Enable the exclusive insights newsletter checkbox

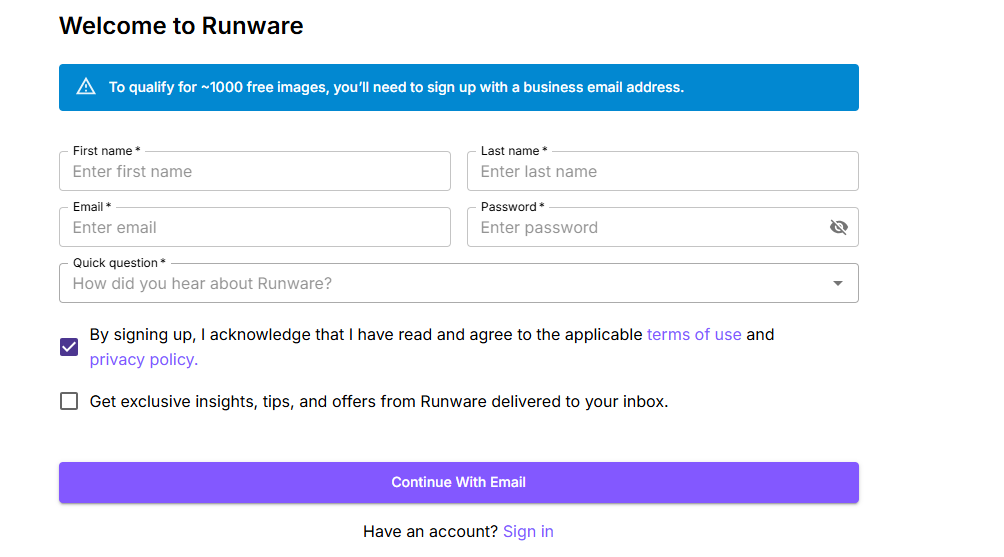point(69,401)
